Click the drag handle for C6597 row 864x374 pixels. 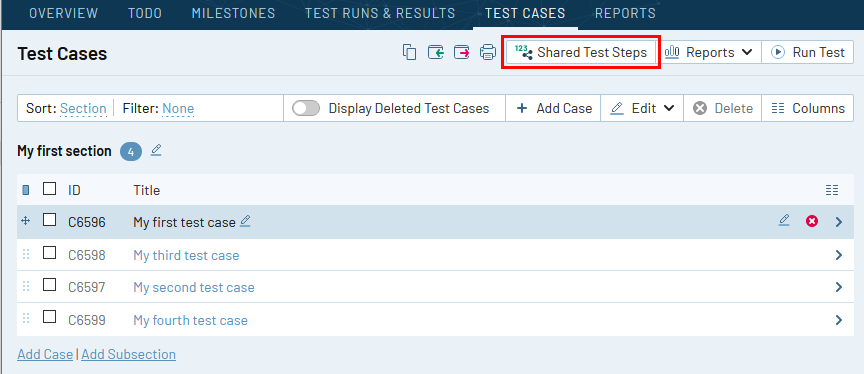pyautogui.click(x=25, y=286)
